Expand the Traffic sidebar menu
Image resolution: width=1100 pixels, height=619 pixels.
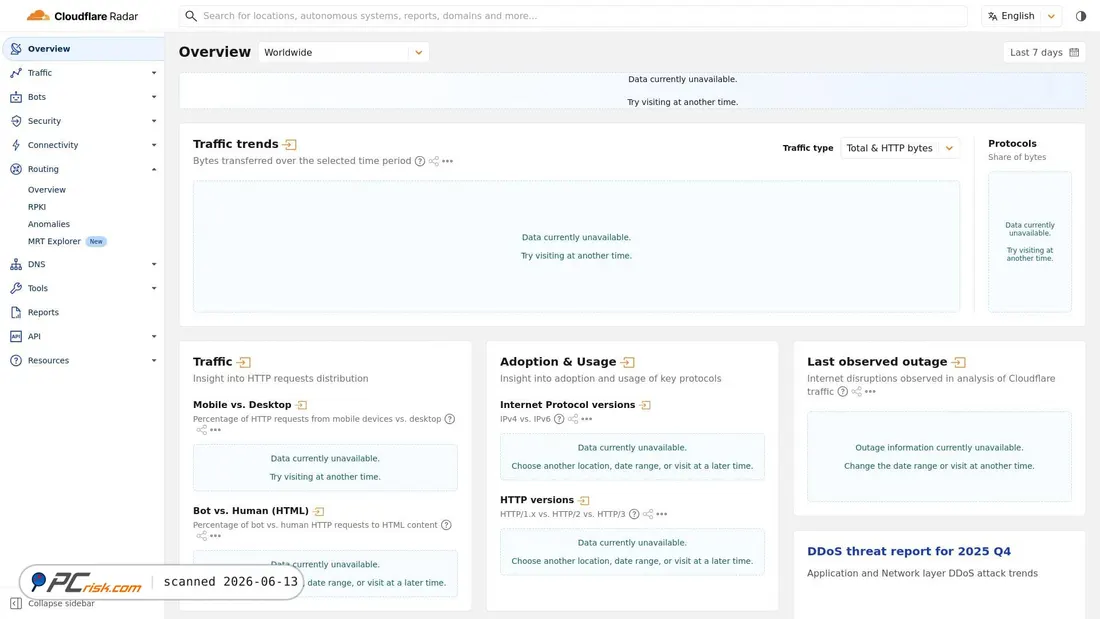[154, 73]
